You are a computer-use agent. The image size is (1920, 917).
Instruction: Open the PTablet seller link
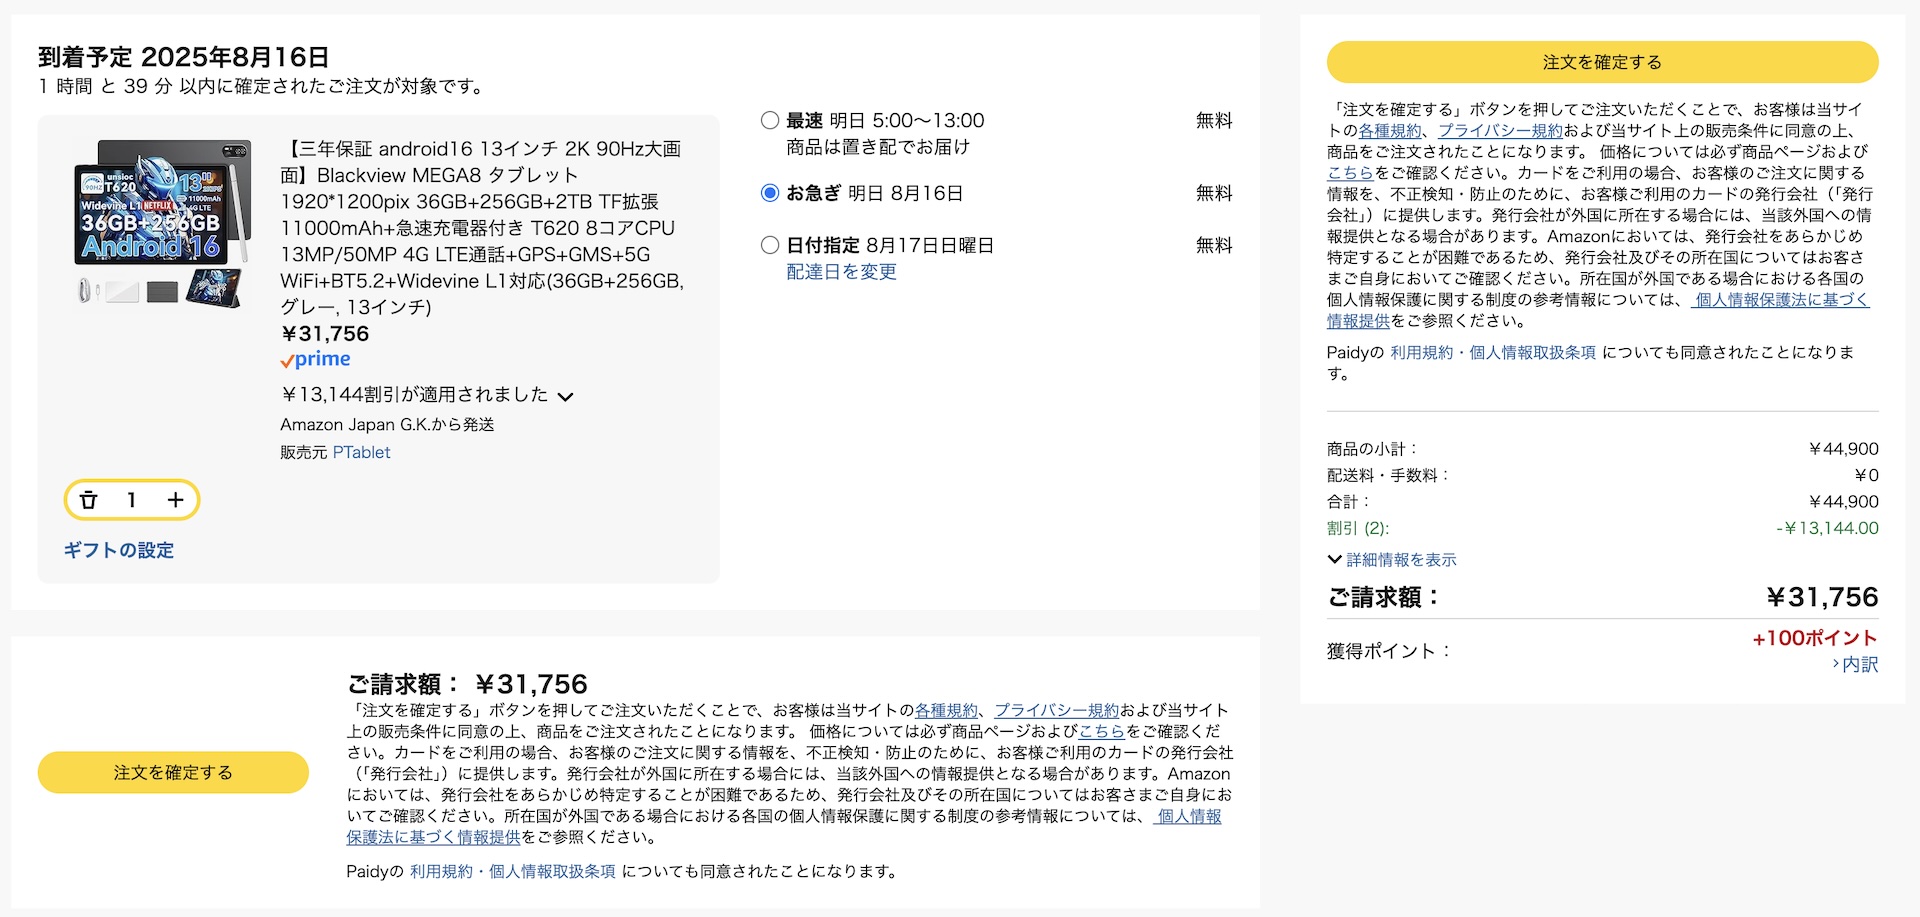coord(361,452)
